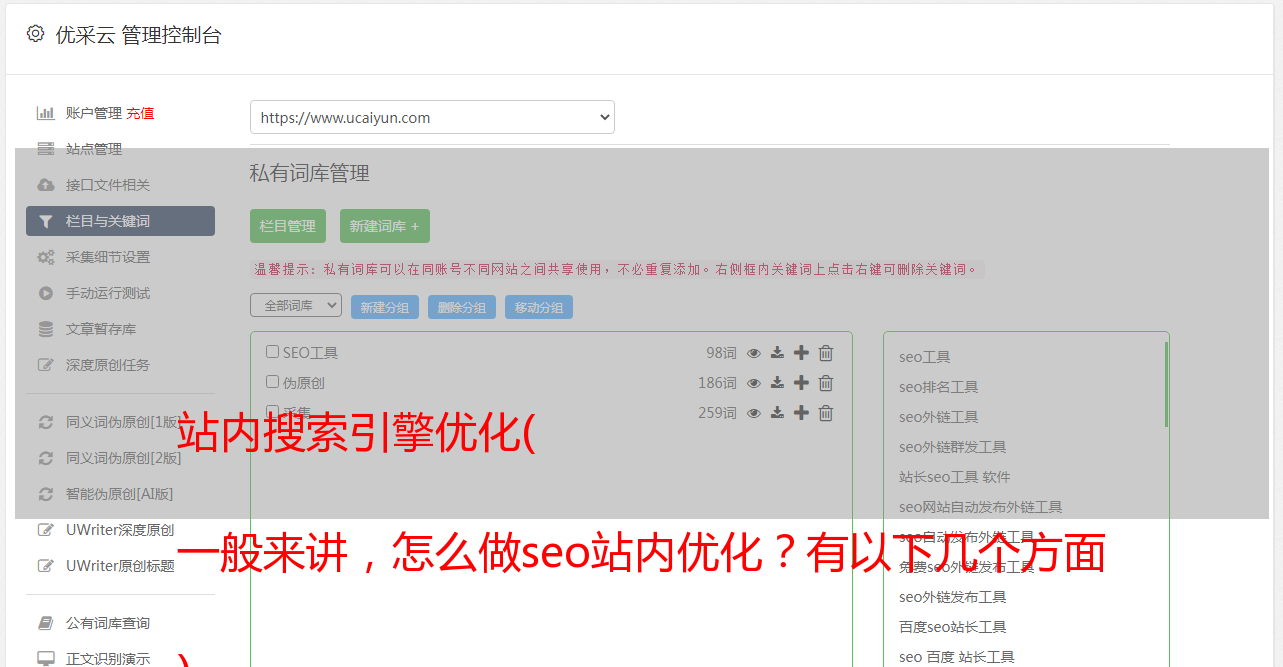Select keyword seo 百度 站长工具
Viewport: 1283px width, 667px height.
957,657
